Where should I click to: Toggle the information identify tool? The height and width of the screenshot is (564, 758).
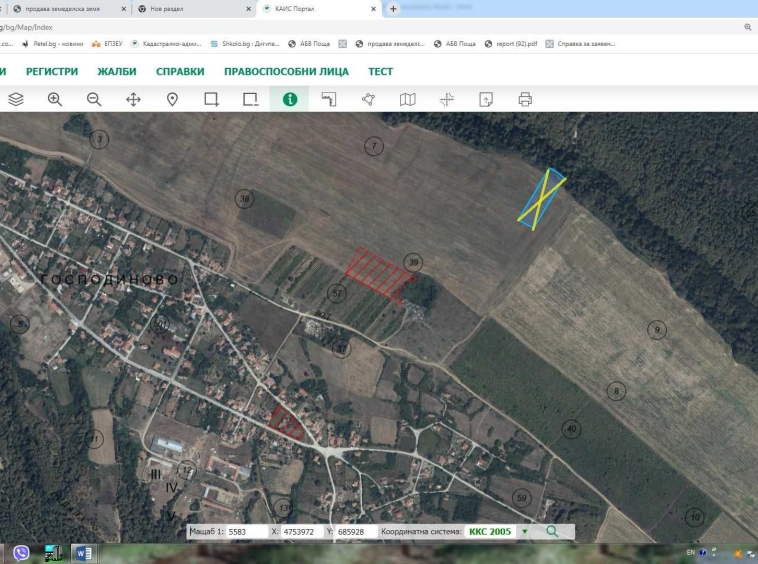[x=290, y=99]
